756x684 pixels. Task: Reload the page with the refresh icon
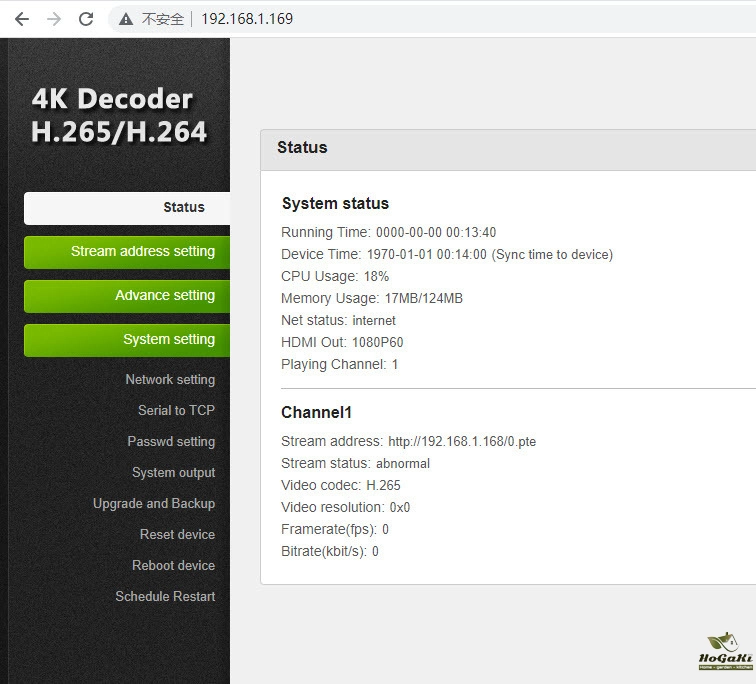pos(86,19)
